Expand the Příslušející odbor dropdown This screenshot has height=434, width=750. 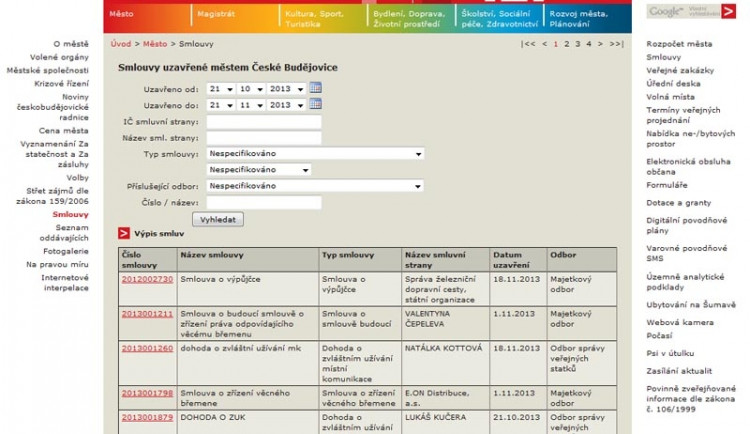click(315, 186)
